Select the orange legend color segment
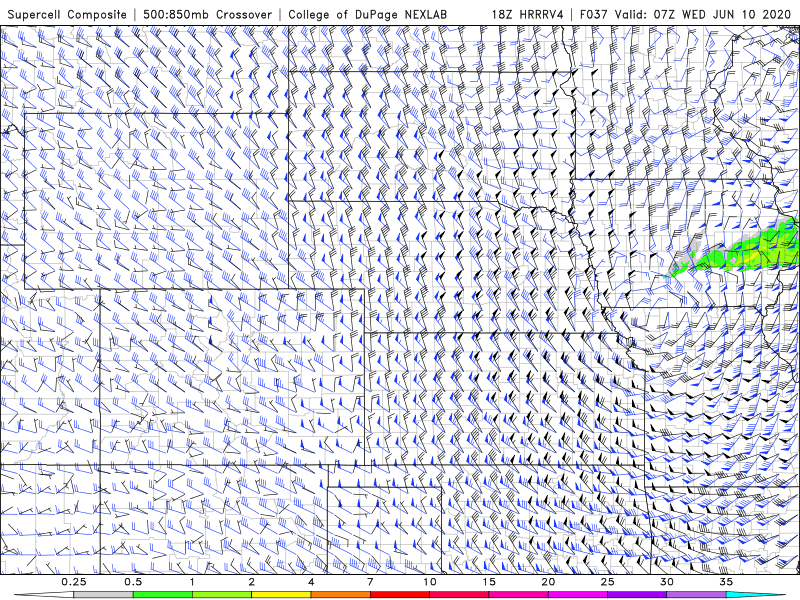 [340, 595]
